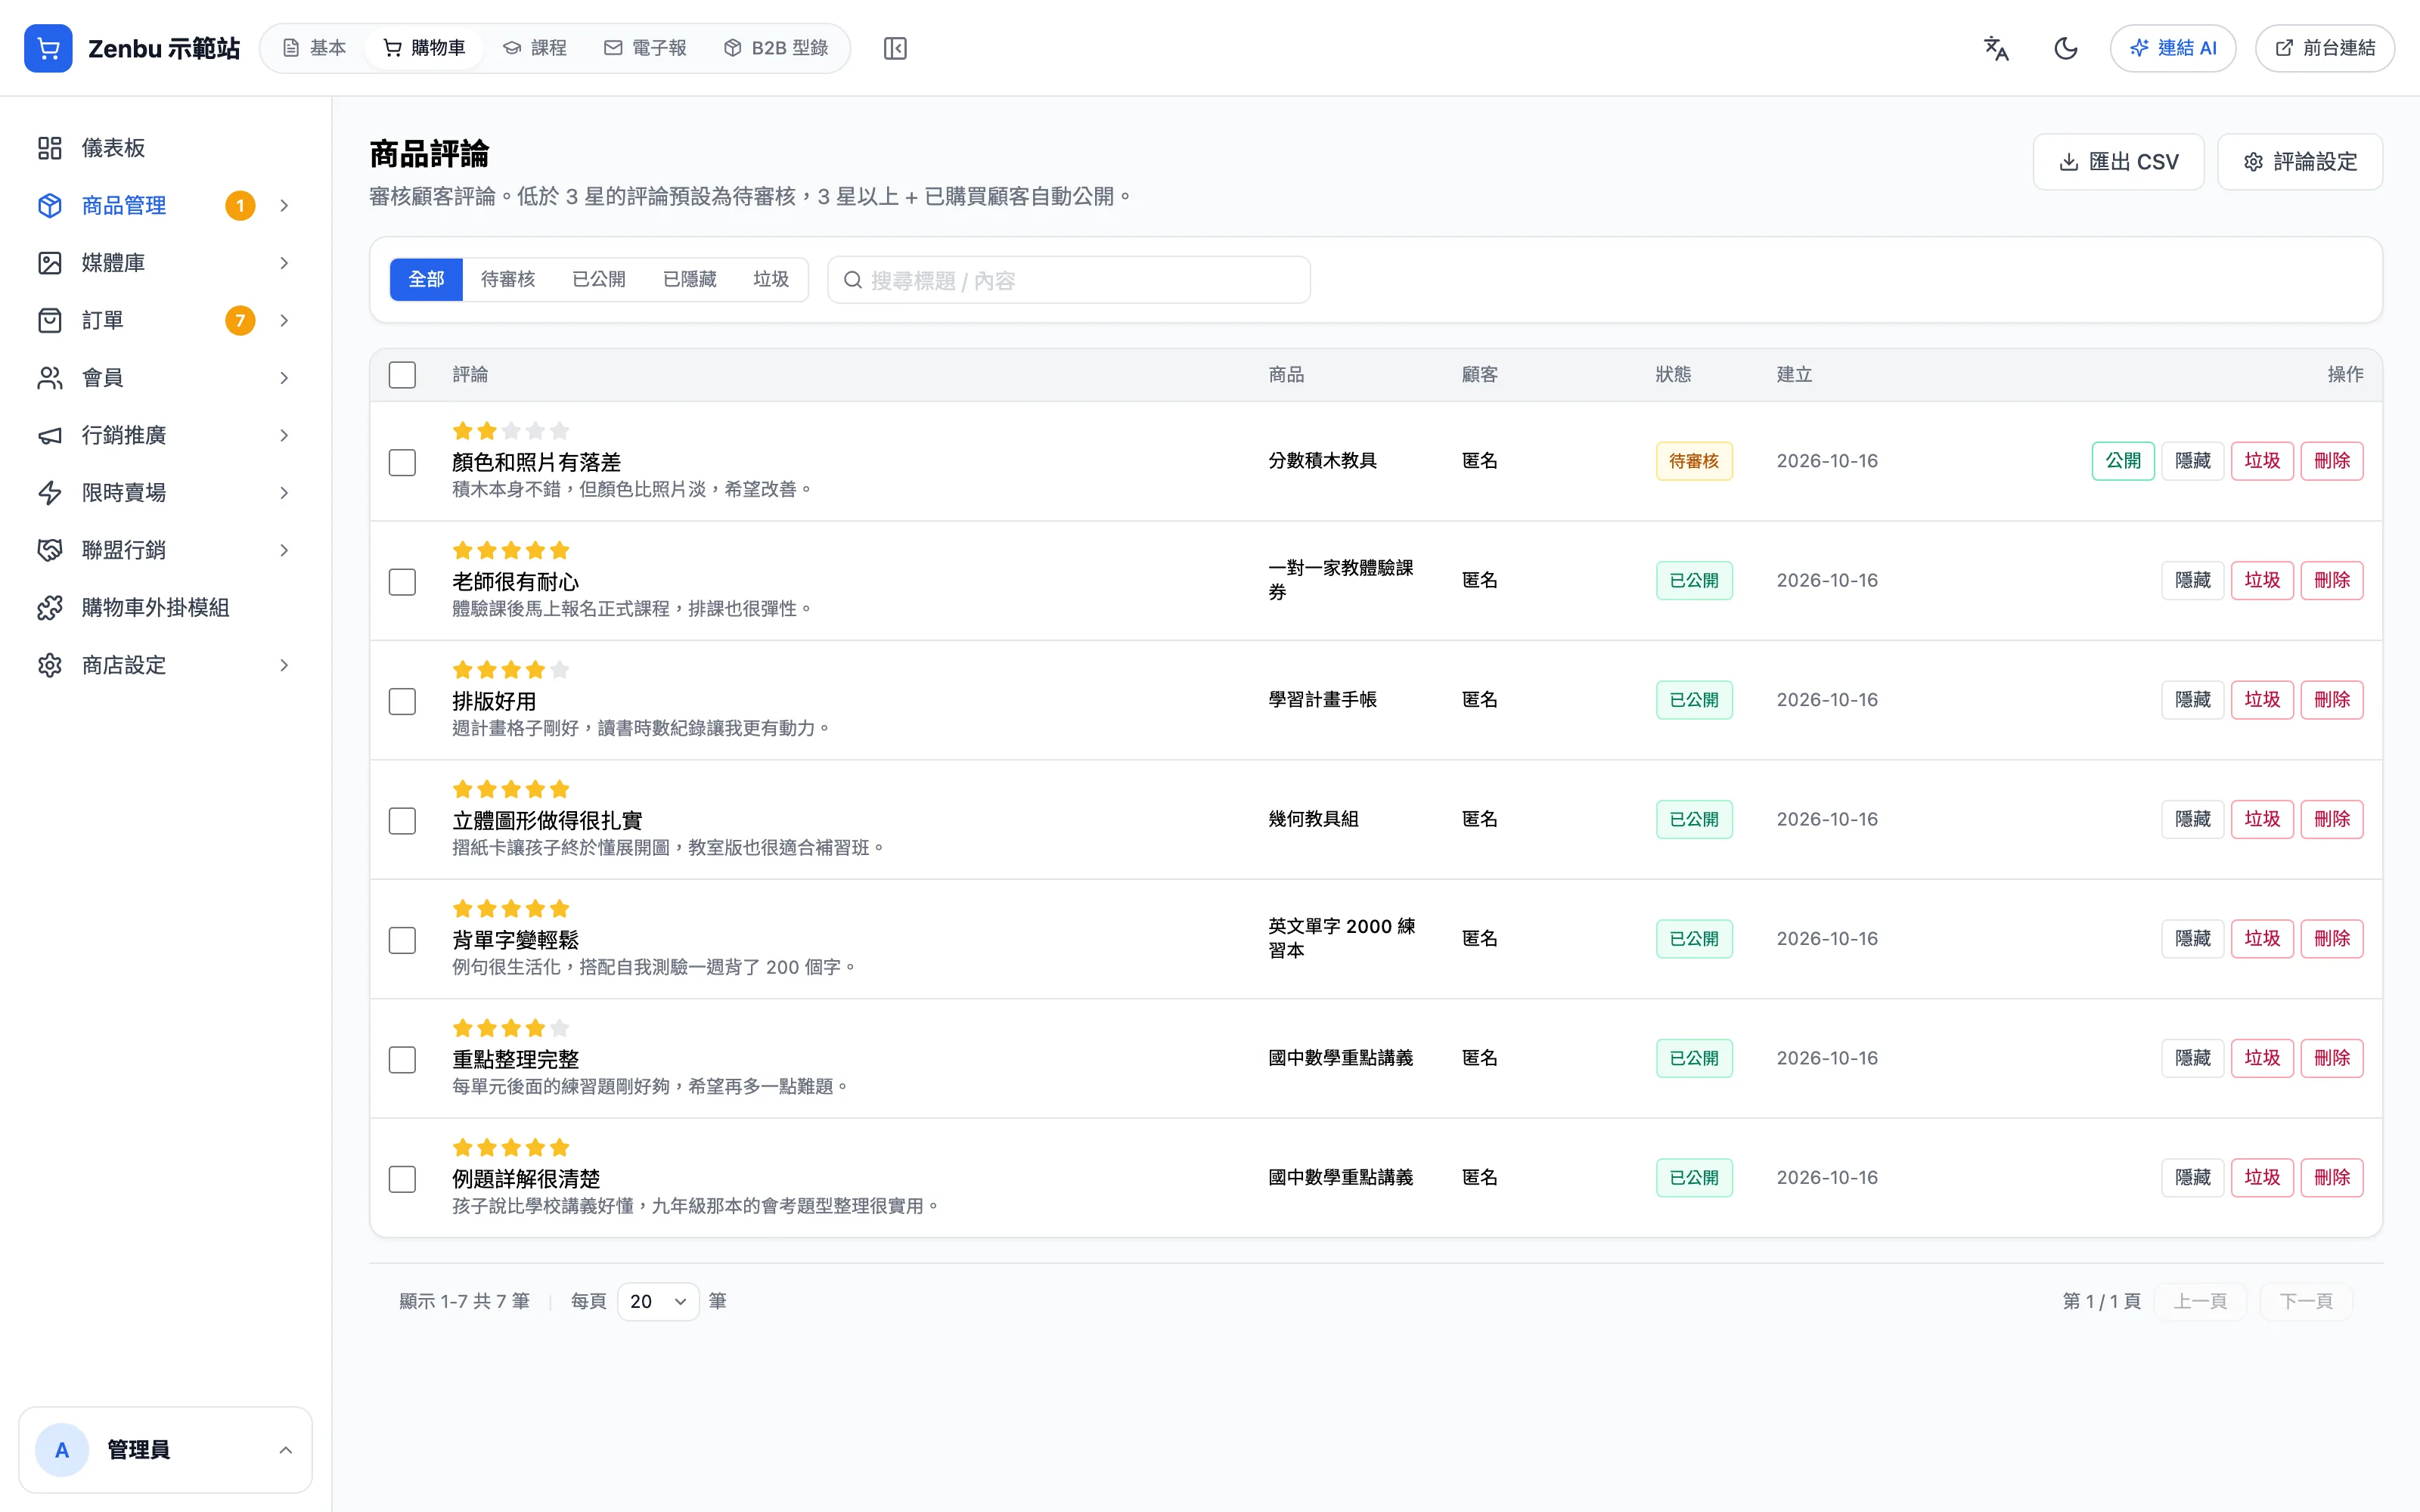This screenshot has width=2420, height=1512.
Task: Click the 媒體庫 image icon
Action: pos(50,263)
